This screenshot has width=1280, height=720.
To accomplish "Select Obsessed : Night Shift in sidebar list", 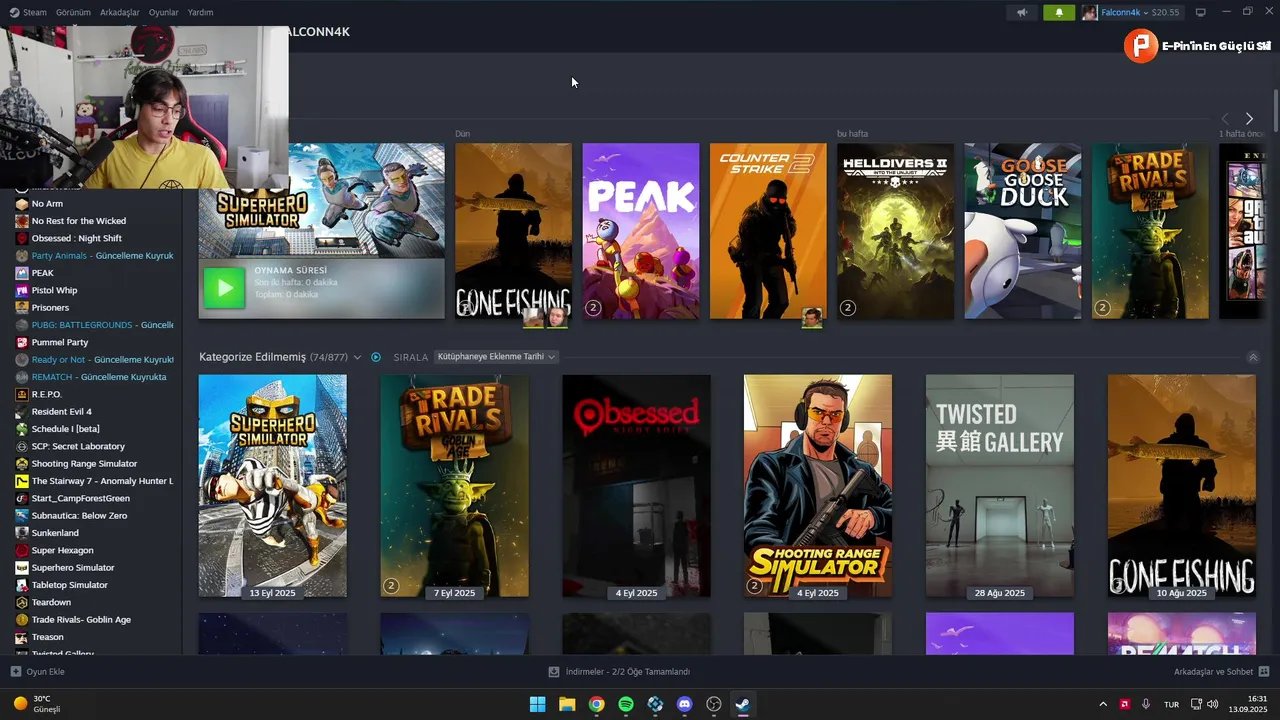I will tap(76, 238).
